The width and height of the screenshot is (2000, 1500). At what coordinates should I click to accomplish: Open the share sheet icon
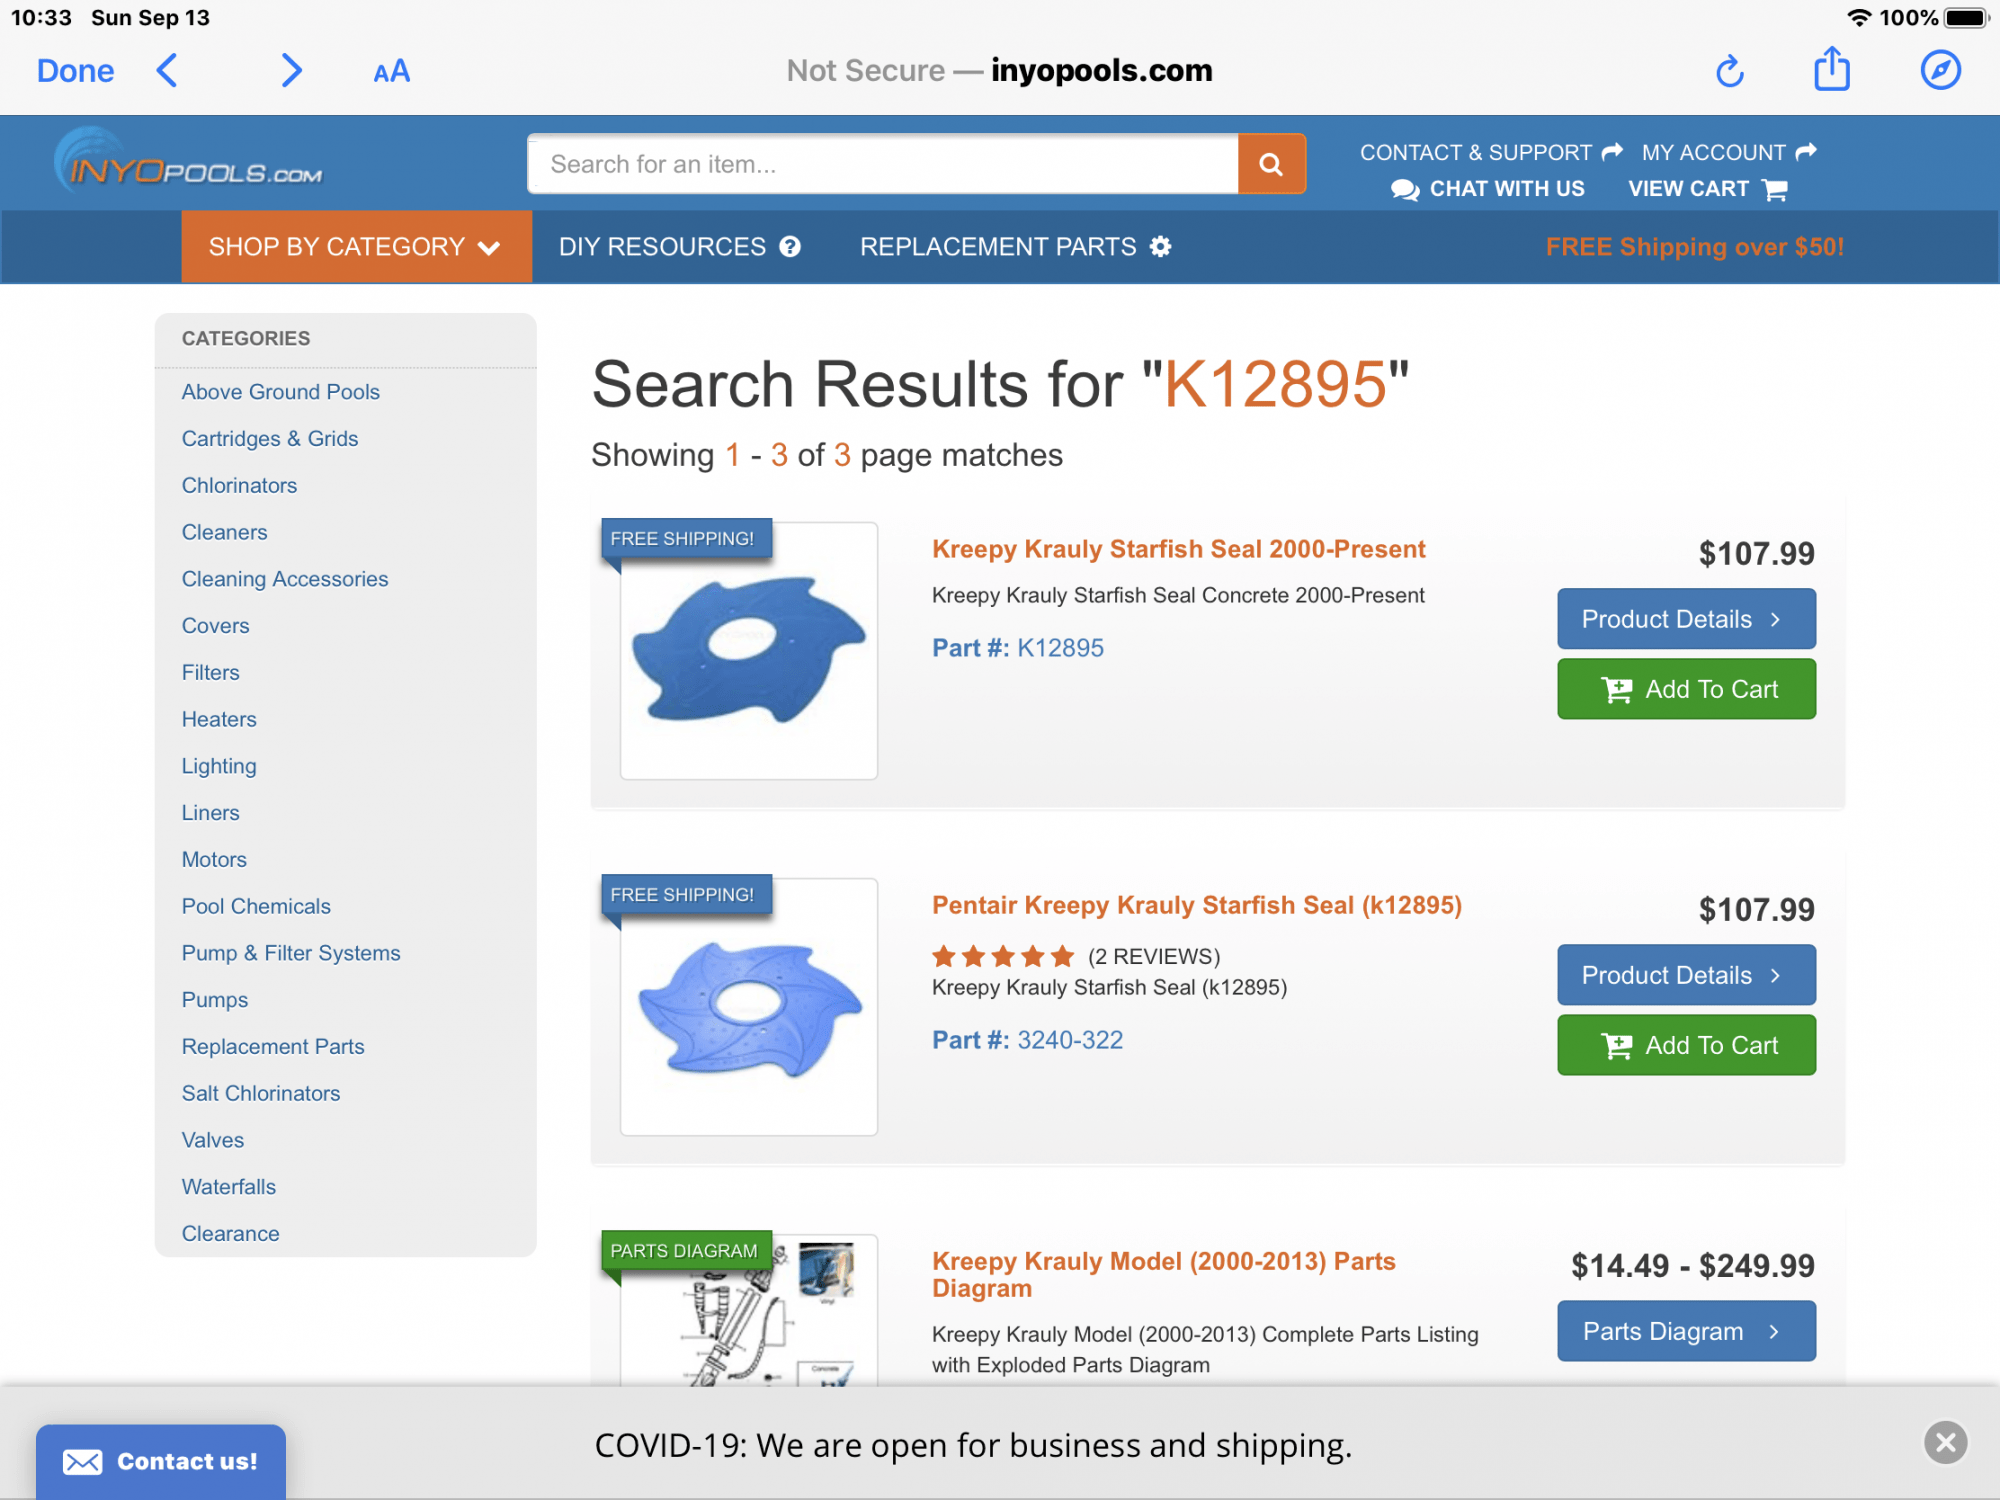point(1832,69)
